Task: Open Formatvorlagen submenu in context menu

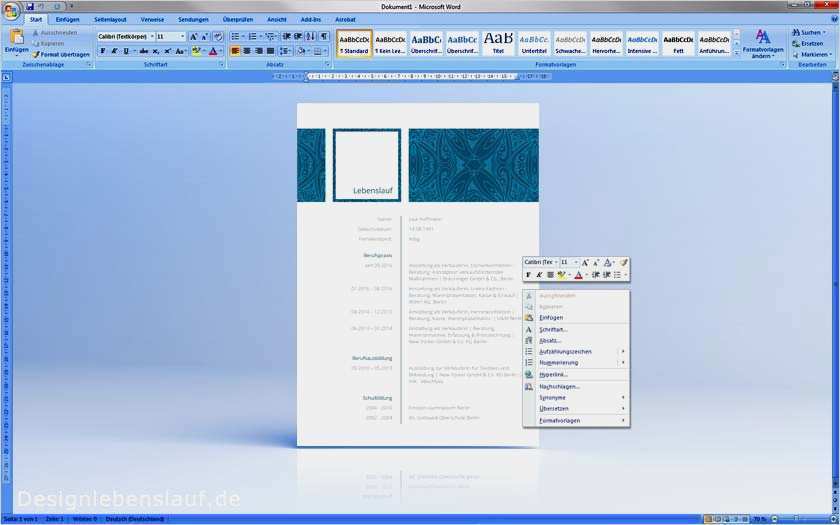Action: 576,421
